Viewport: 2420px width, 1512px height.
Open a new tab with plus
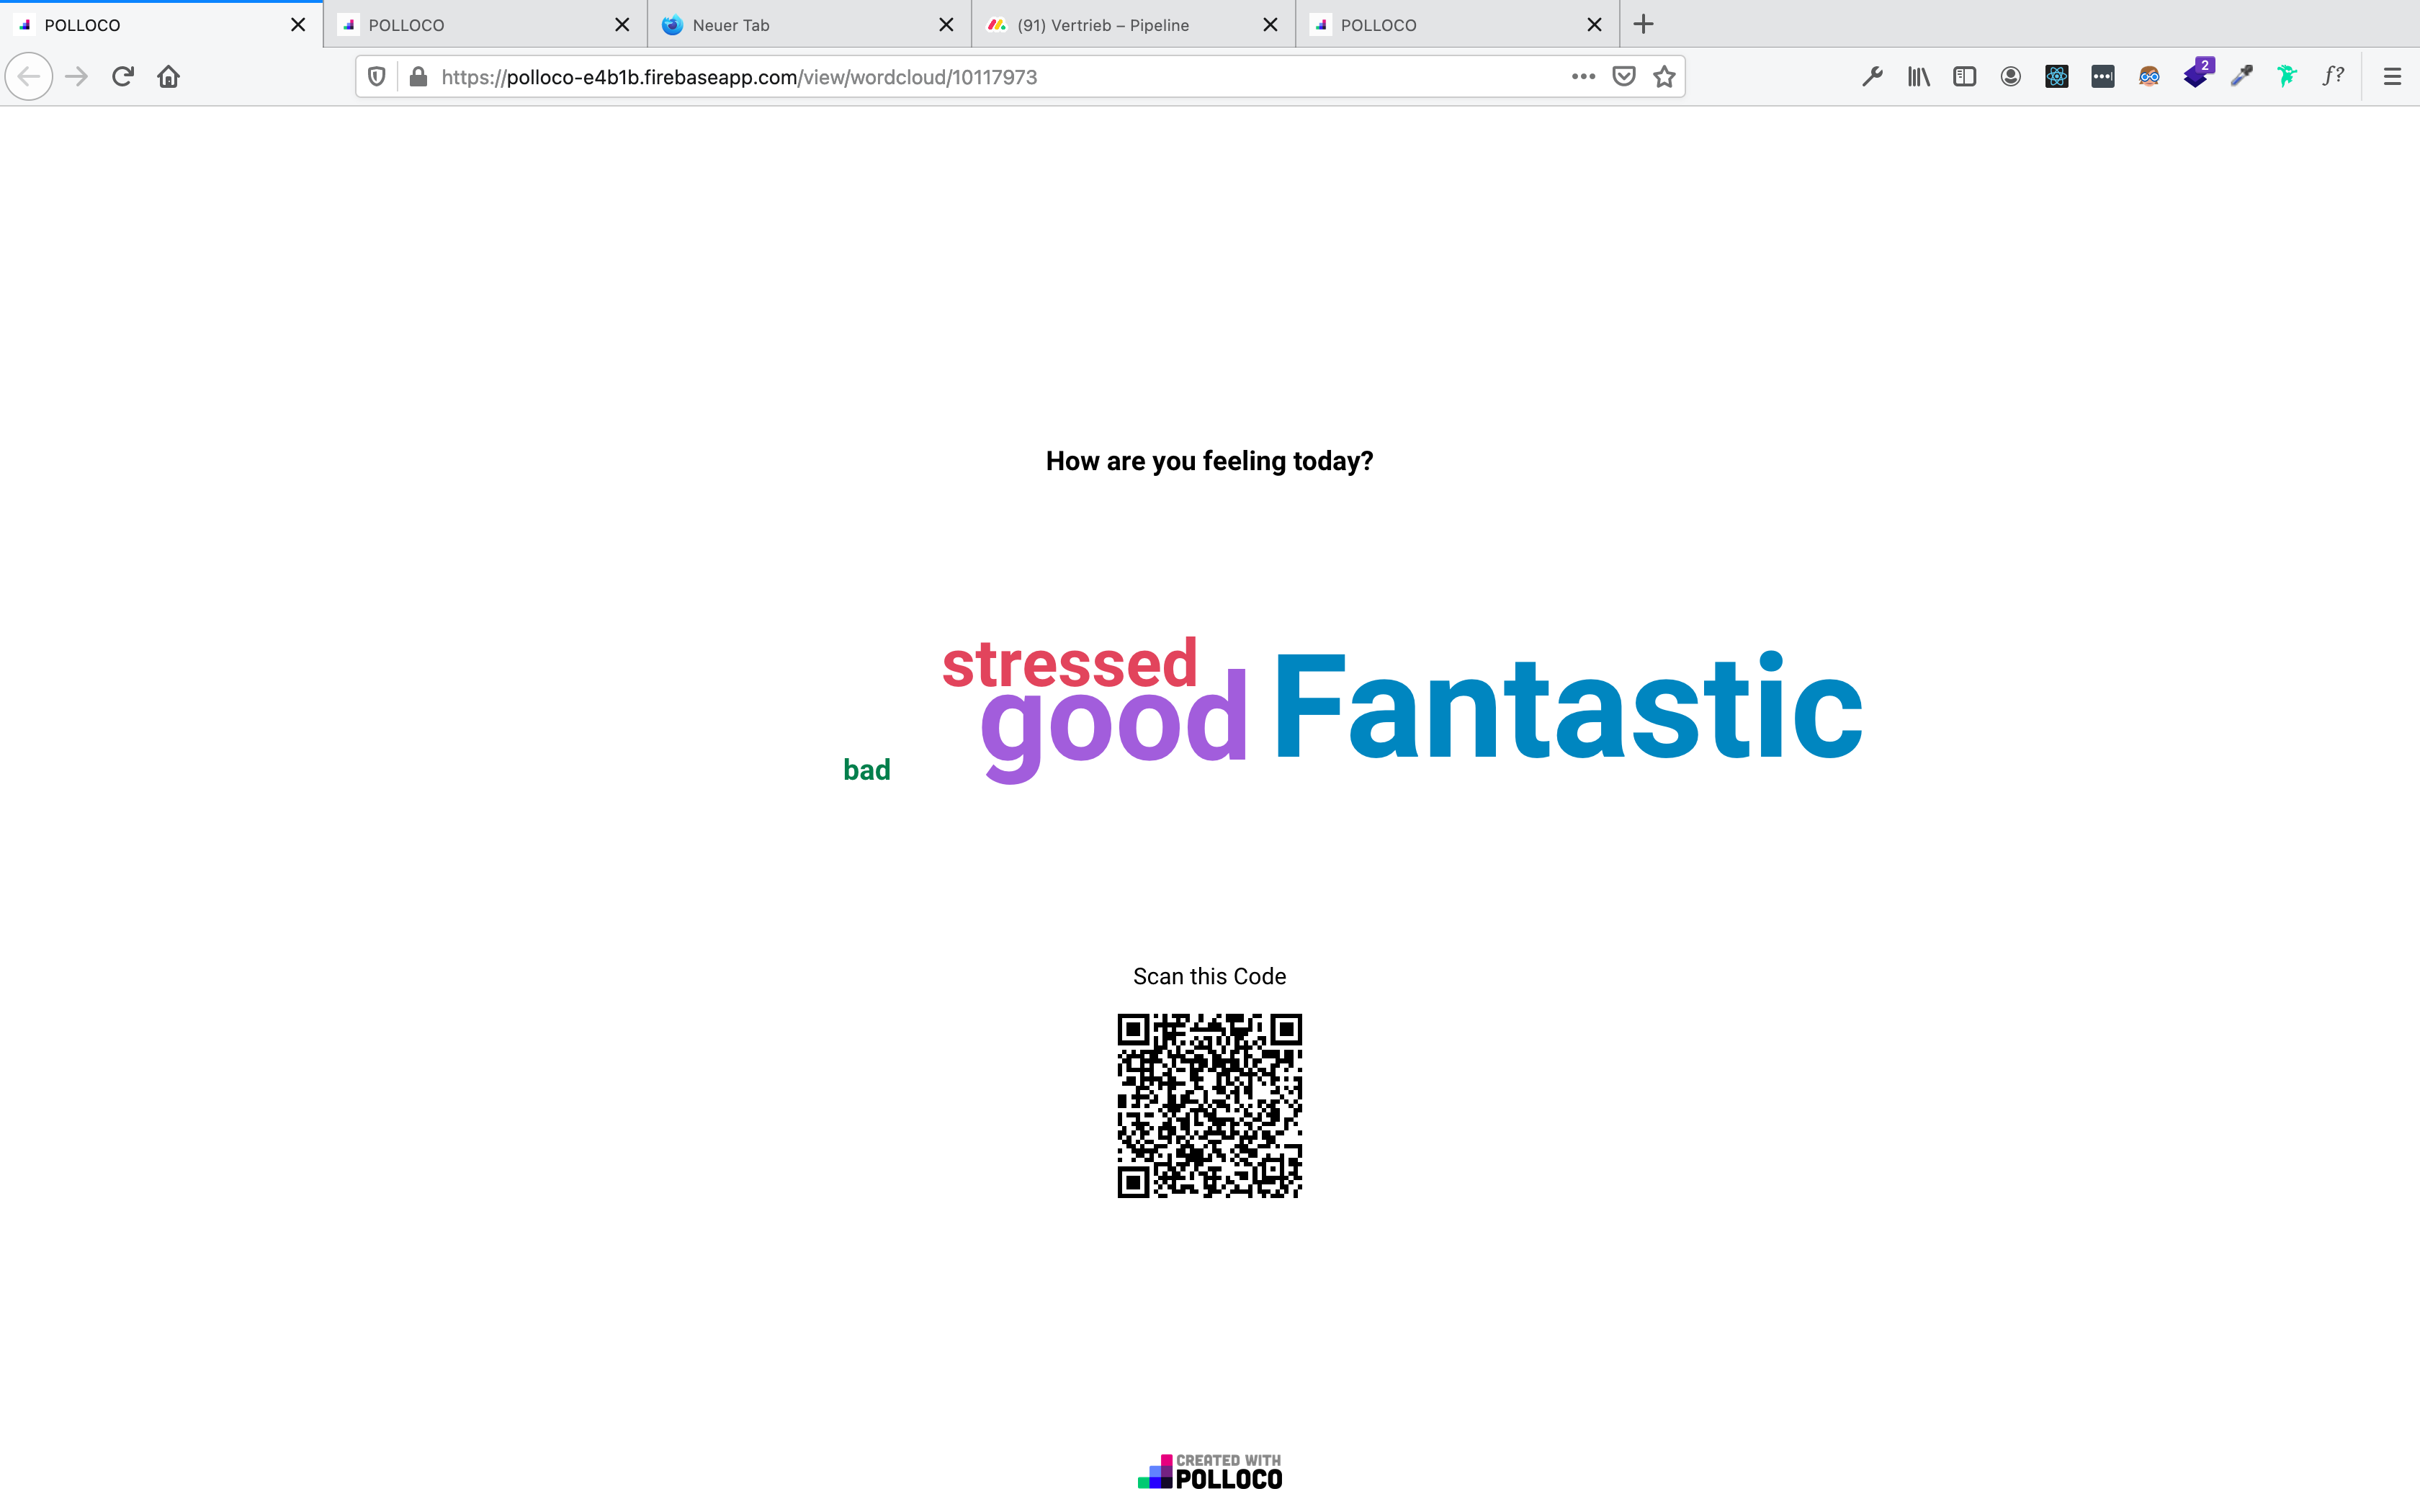[1643, 25]
